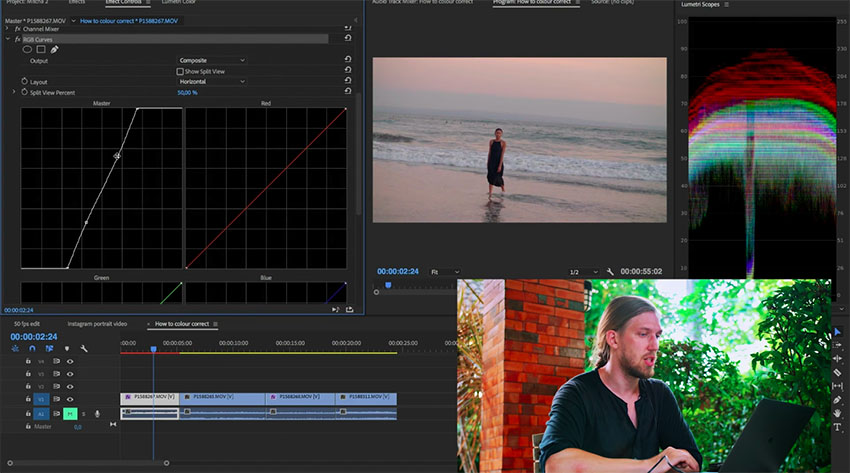
Task: Click the red curve in the Red channel graph
Action: 266,189
